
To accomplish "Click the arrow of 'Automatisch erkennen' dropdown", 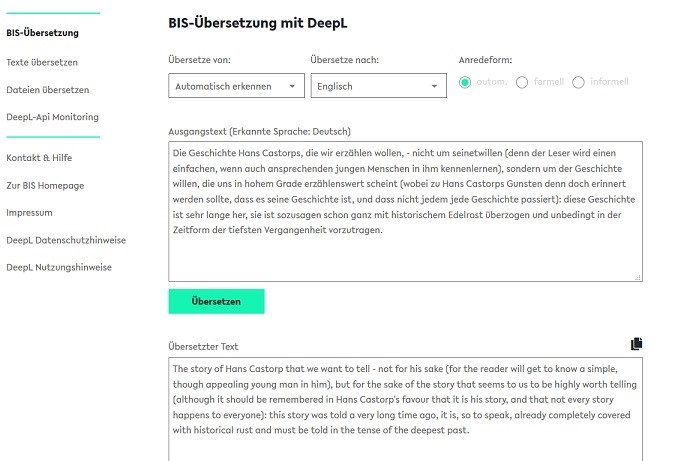I will tap(292, 86).
